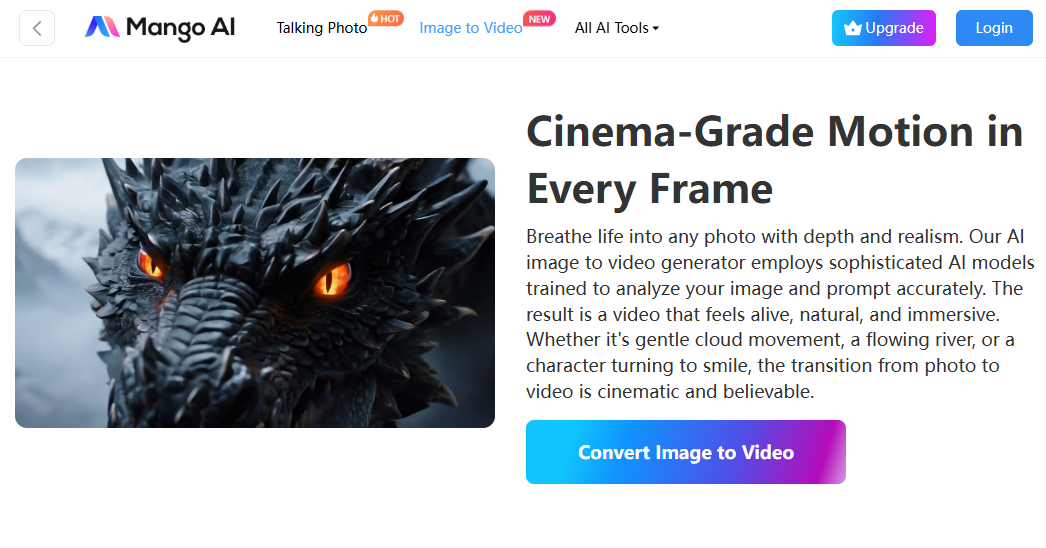Click Convert Image to Video button
This screenshot has width=1046, height=548.
coord(686,452)
